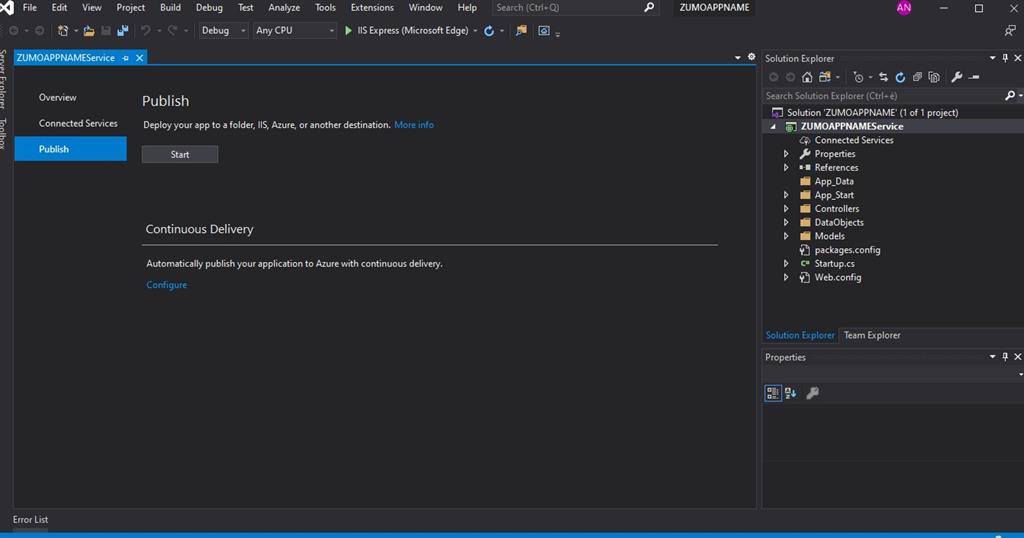Viewport: 1024px width, 538px height.
Task: Click Sync with Active Document icon
Action: [883, 77]
